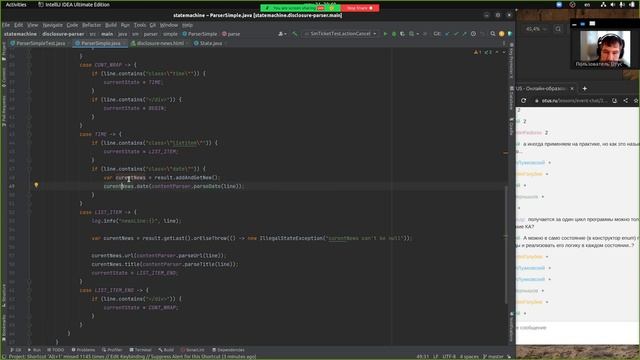Open the File menu

click(x=6, y=25)
